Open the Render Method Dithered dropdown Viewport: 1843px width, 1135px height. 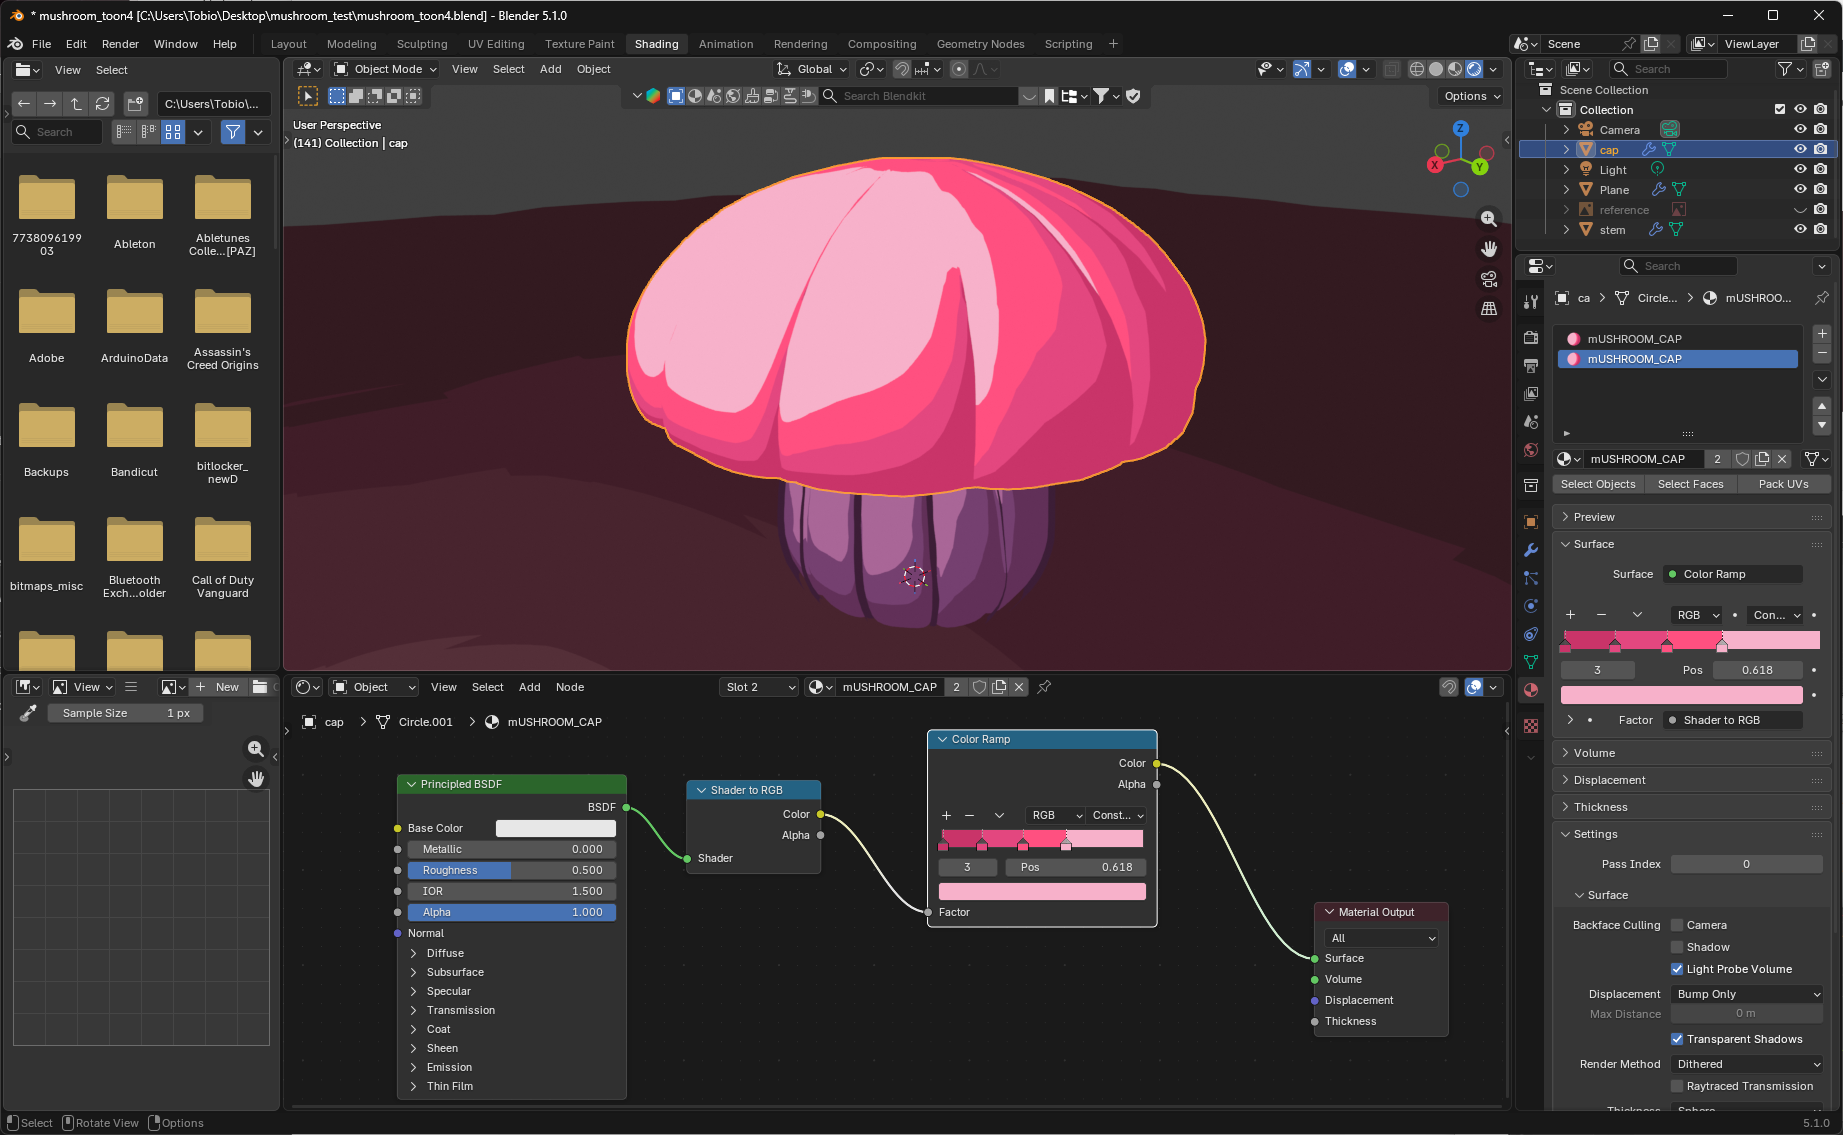click(x=1747, y=1064)
